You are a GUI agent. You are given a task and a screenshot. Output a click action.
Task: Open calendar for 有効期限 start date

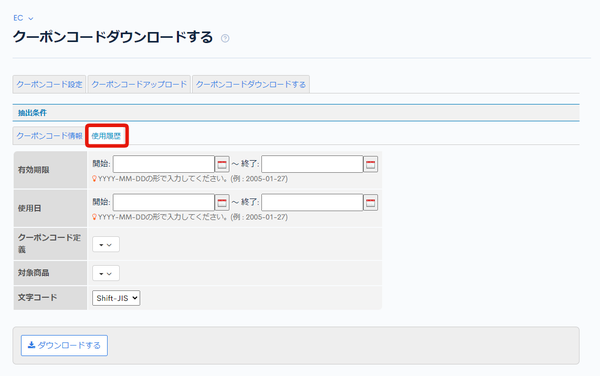coord(222,164)
